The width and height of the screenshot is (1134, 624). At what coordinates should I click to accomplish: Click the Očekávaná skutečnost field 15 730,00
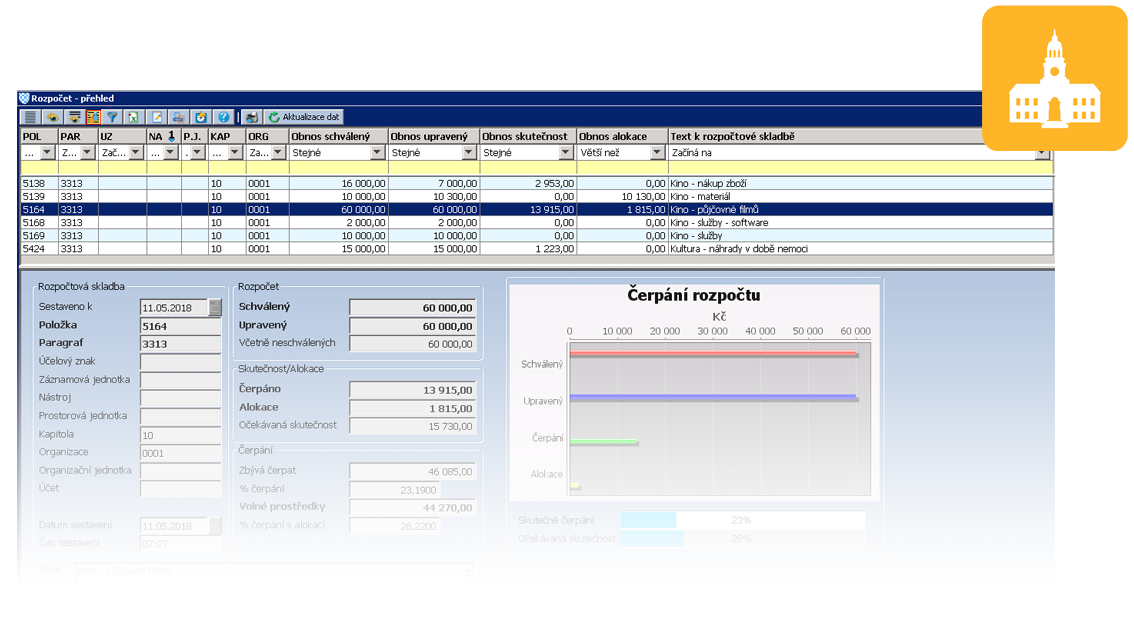click(412, 426)
